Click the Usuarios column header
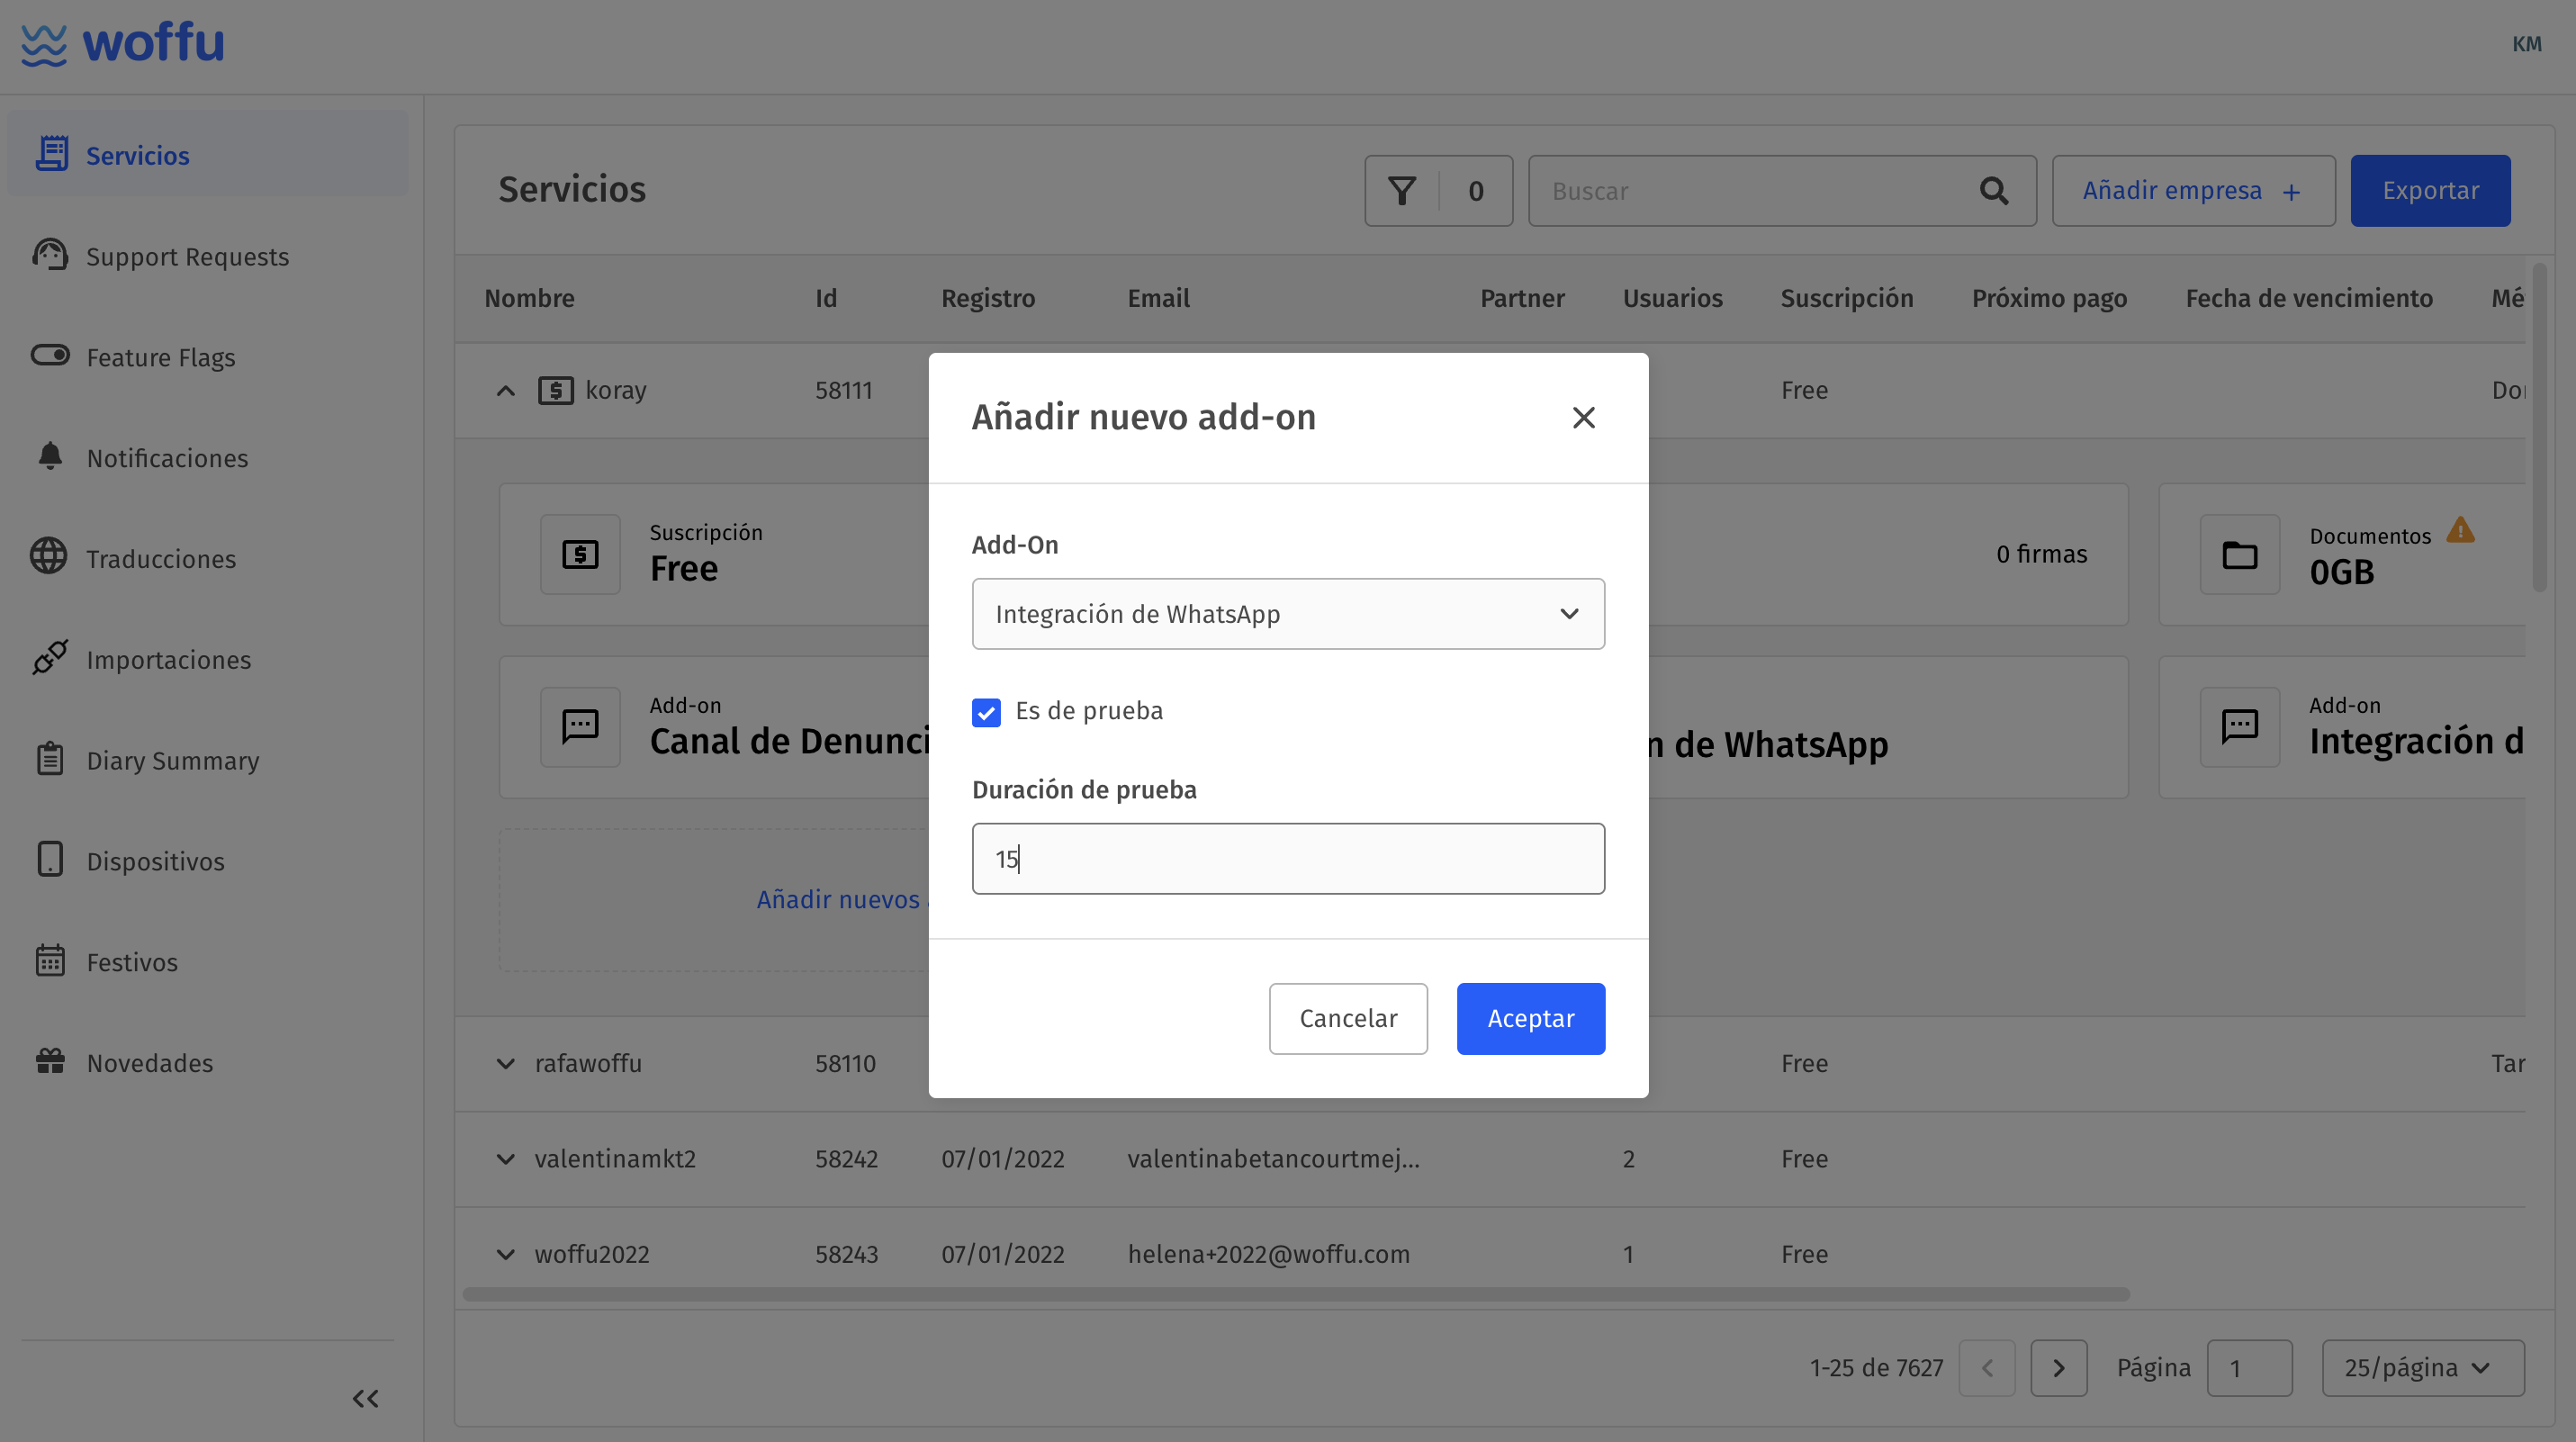This screenshot has width=2576, height=1442. click(1672, 298)
